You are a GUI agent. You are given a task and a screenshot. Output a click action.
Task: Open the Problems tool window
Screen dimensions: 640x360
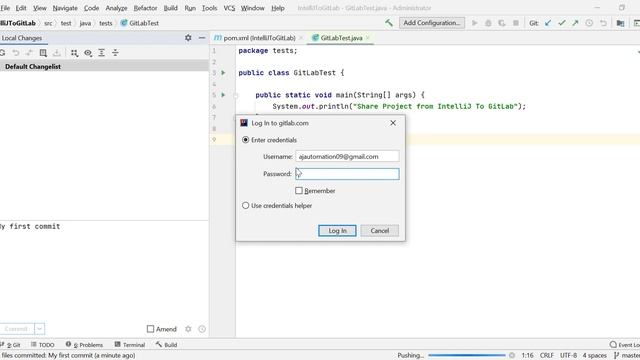click(x=84, y=345)
